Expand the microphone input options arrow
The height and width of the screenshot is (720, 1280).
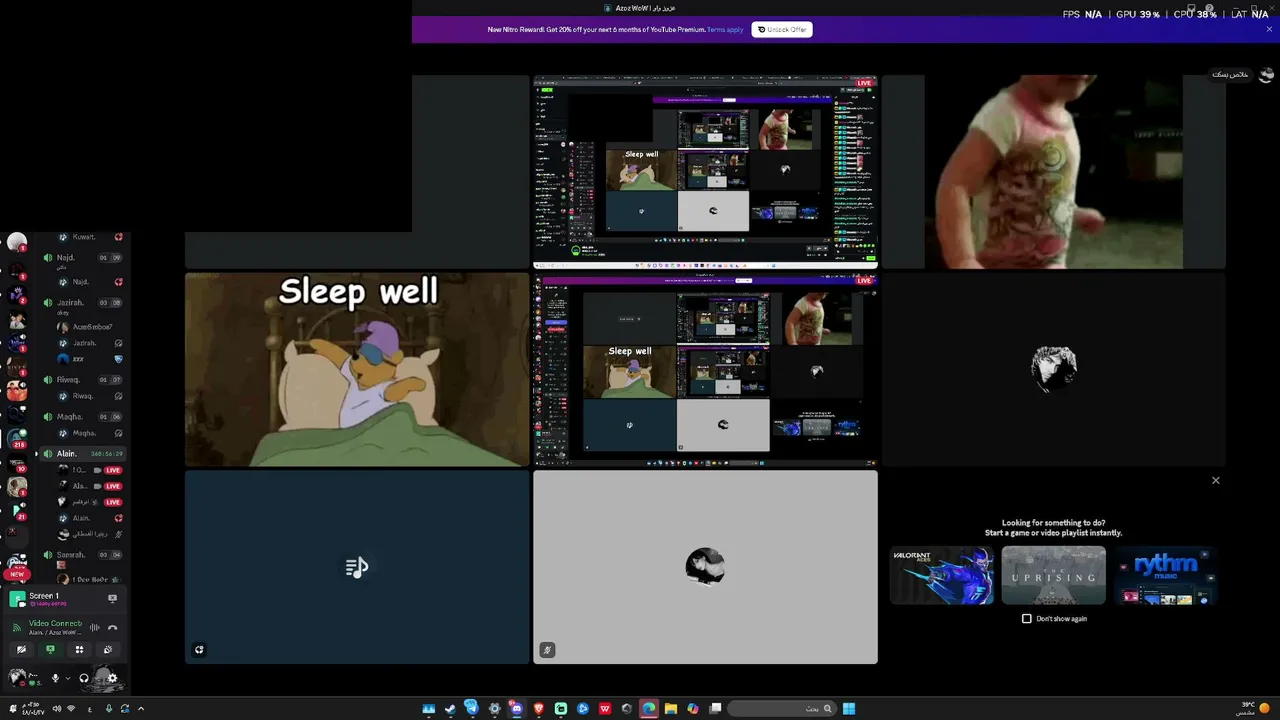pyautogui.click(x=68, y=678)
